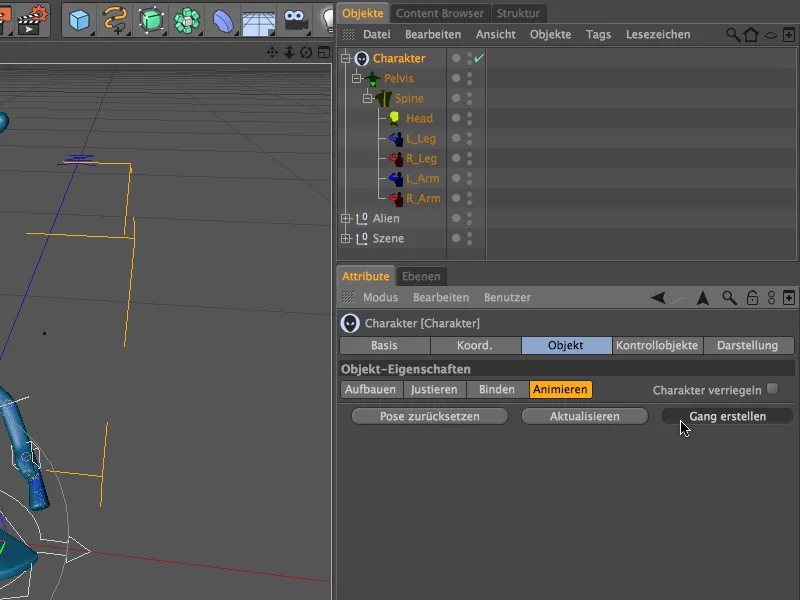This screenshot has width=800, height=600.
Task: Open the Basis attribute tab
Action: [x=384, y=345]
